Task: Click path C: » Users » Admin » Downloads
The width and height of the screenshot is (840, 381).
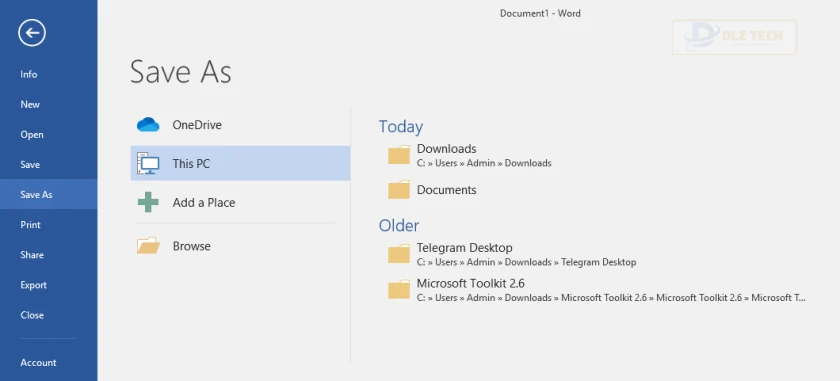Action: [484, 163]
